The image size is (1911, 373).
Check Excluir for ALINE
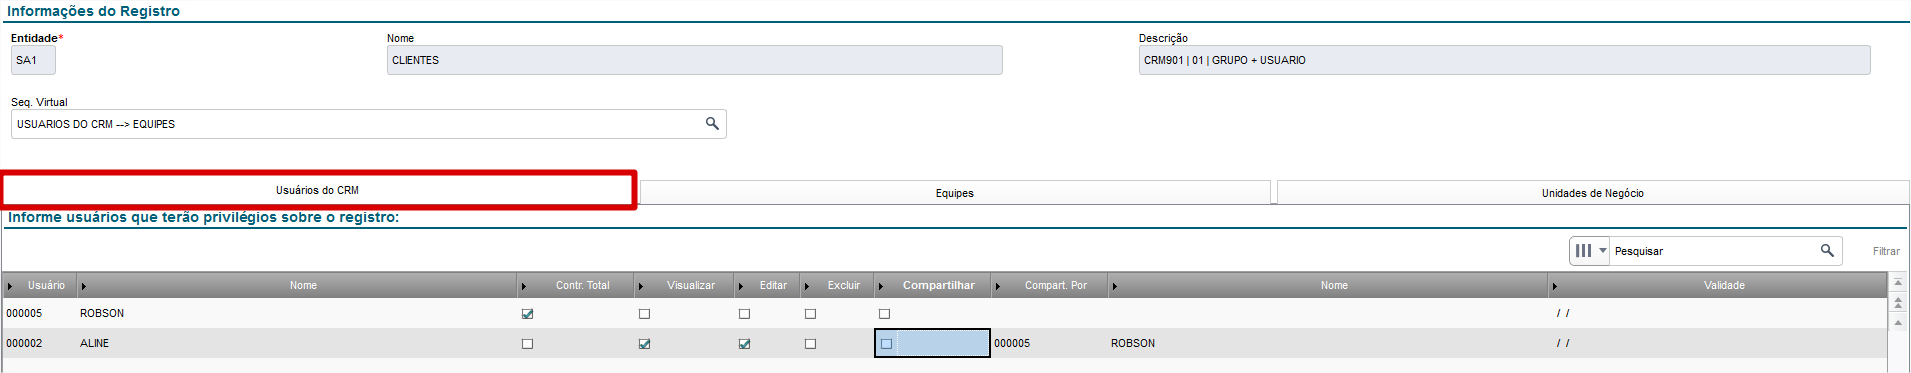click(x=810, y=344)
